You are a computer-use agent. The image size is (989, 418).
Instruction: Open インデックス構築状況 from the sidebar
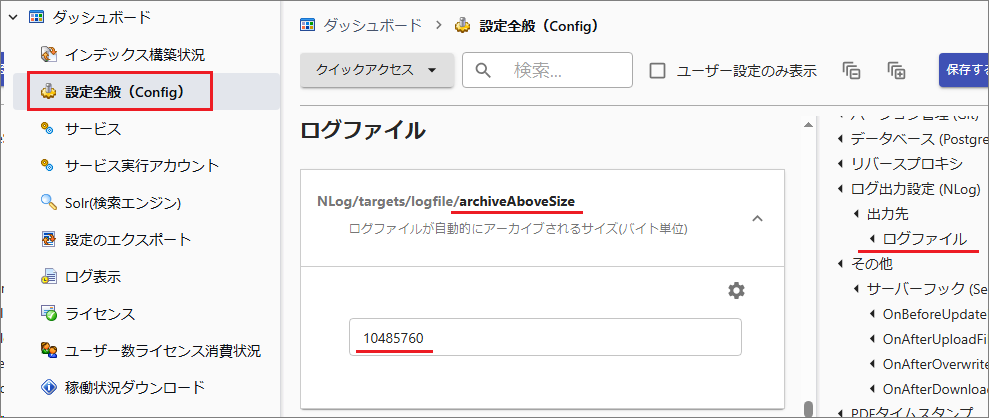coord(142,54)
